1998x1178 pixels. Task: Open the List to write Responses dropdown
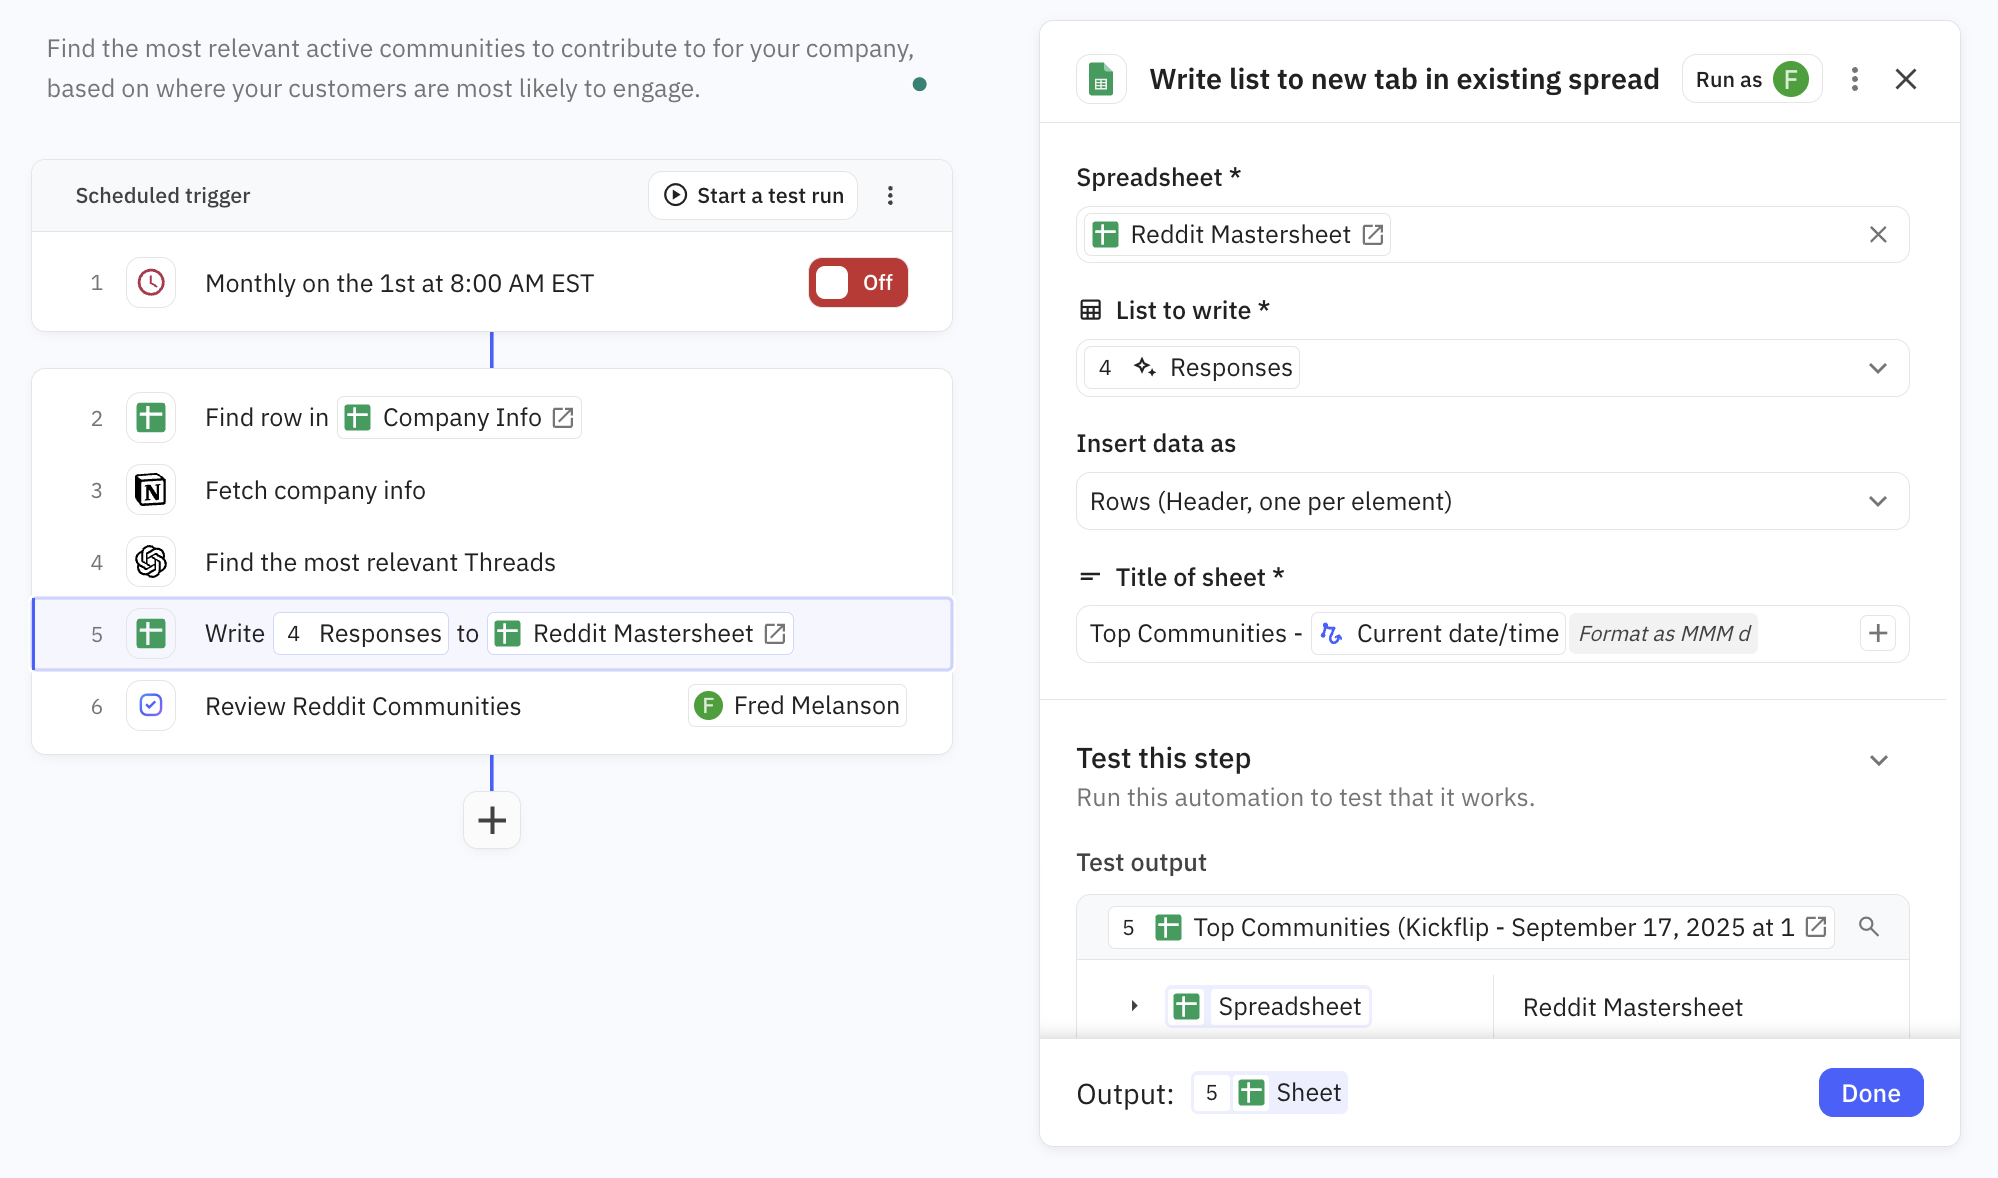pyautogui.click(x=1877, y=368)
